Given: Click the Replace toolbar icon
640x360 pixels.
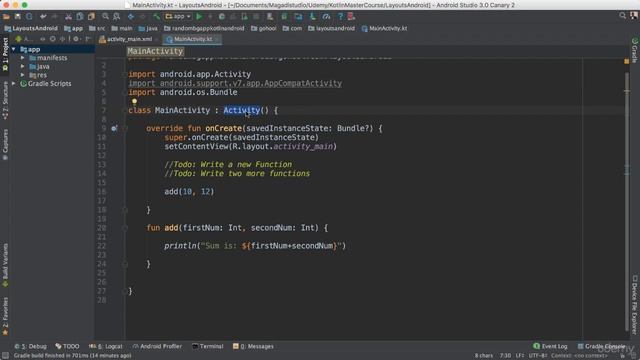Looking at the screenshot, I should [117, 17].
